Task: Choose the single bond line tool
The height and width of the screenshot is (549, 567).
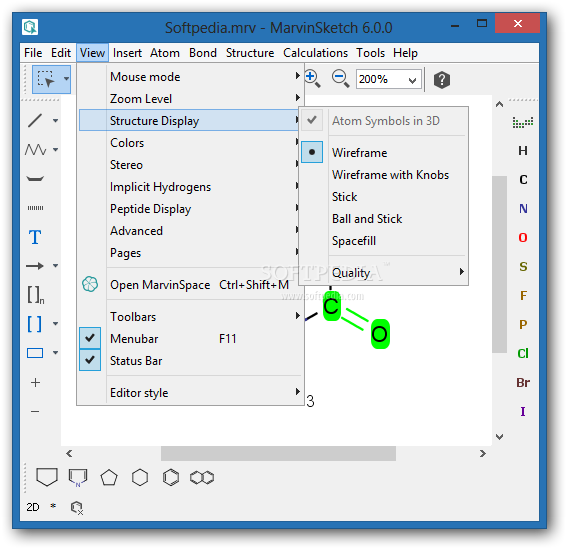Action: (35, 120)
